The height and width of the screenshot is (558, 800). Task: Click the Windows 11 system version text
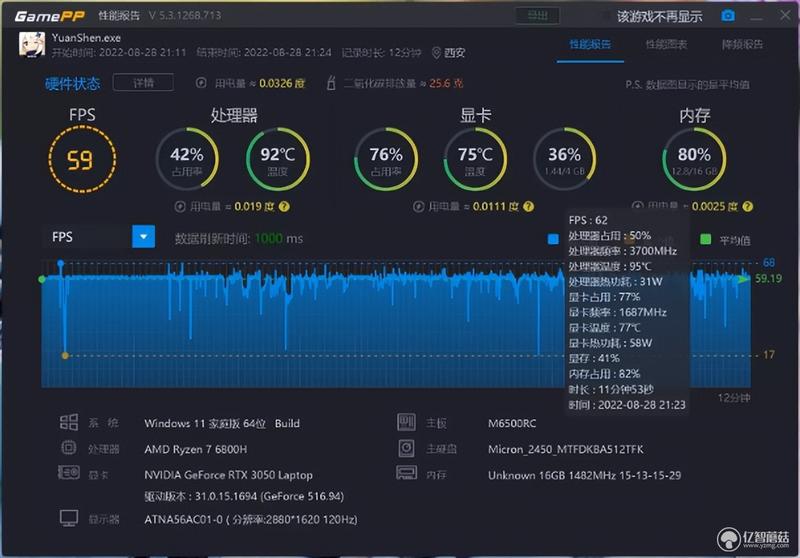click(222, 424)
